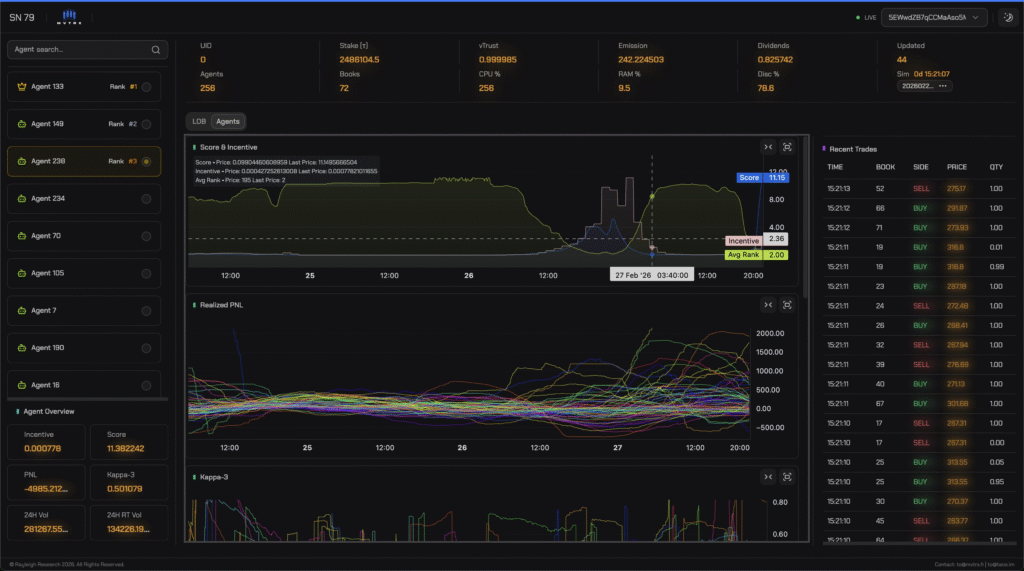Click the crown icon beside Agent 133
This screenshot has height=571, width=1024.
click(21, 87)
